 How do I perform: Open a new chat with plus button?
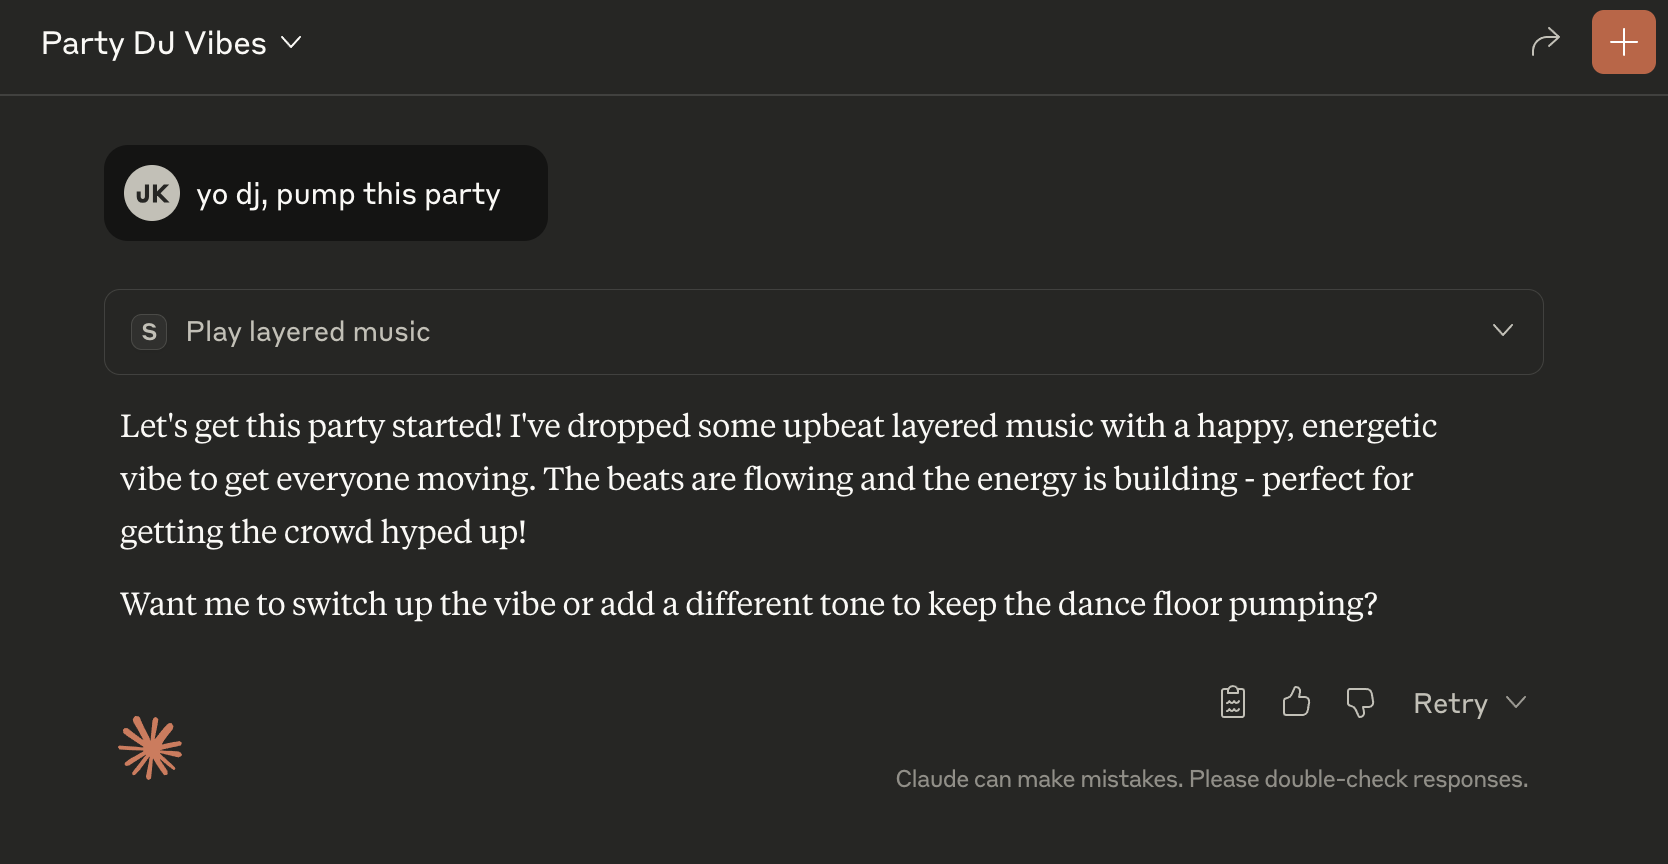point(1623,42)
